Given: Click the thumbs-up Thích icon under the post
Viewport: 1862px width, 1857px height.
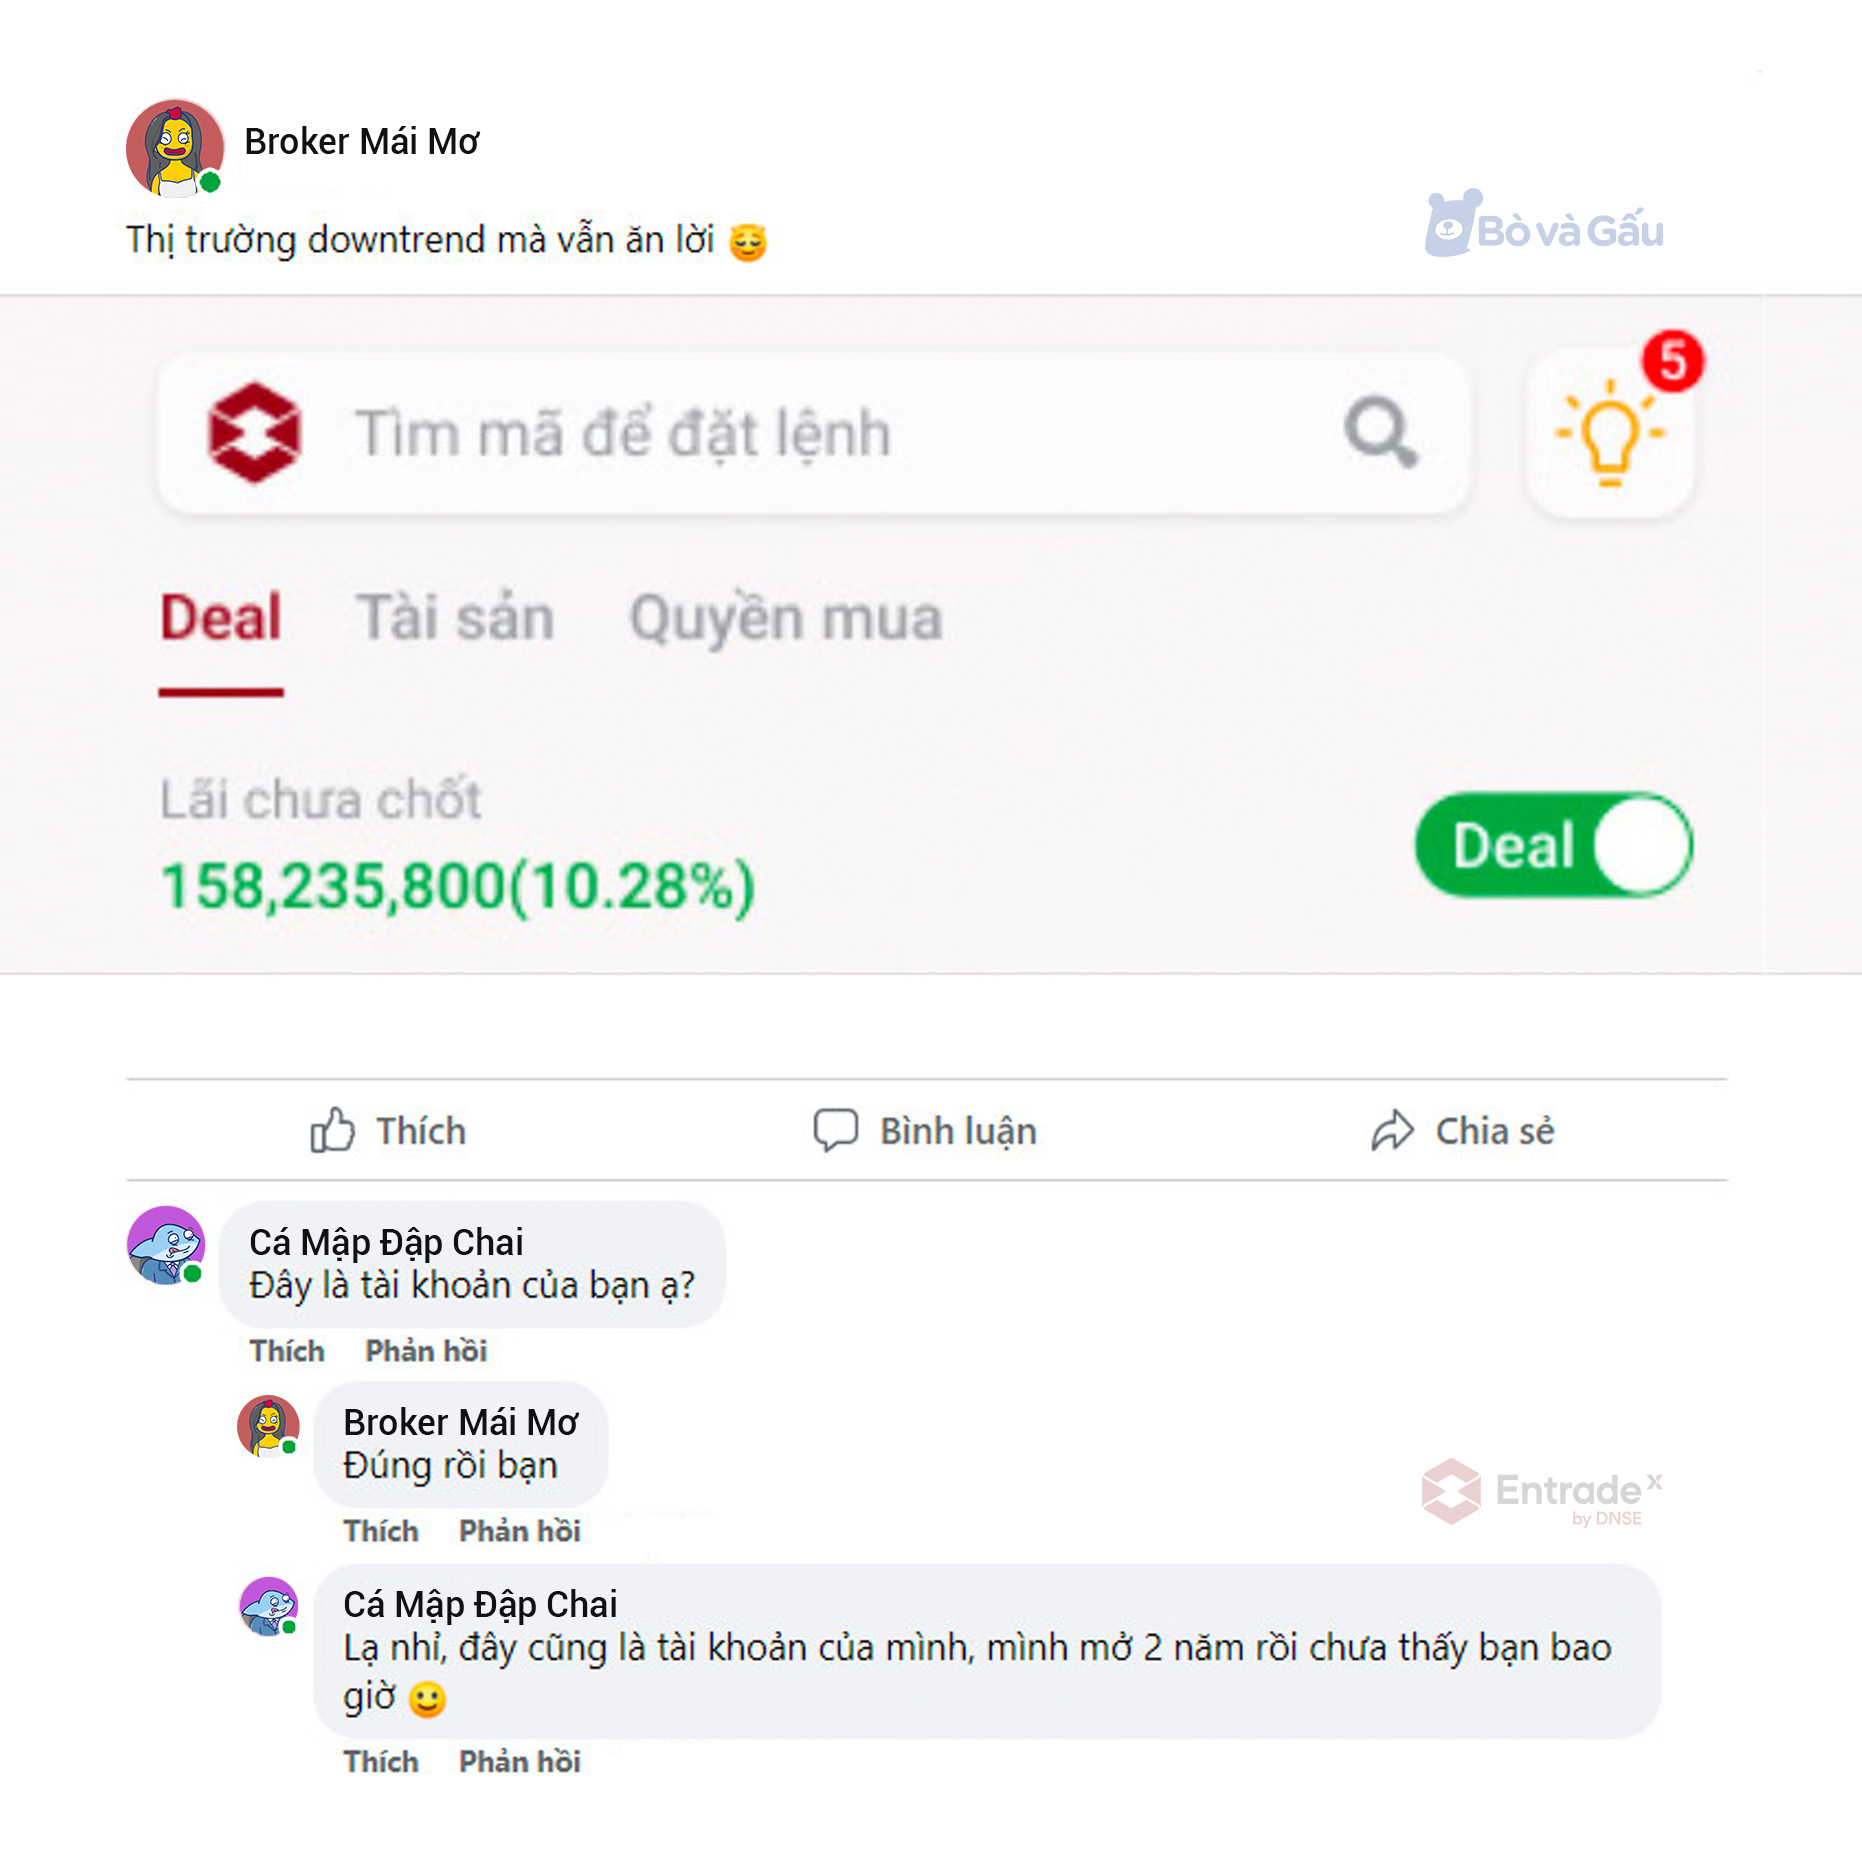Looking at the screenshot, I should (x=332, y=1130).
